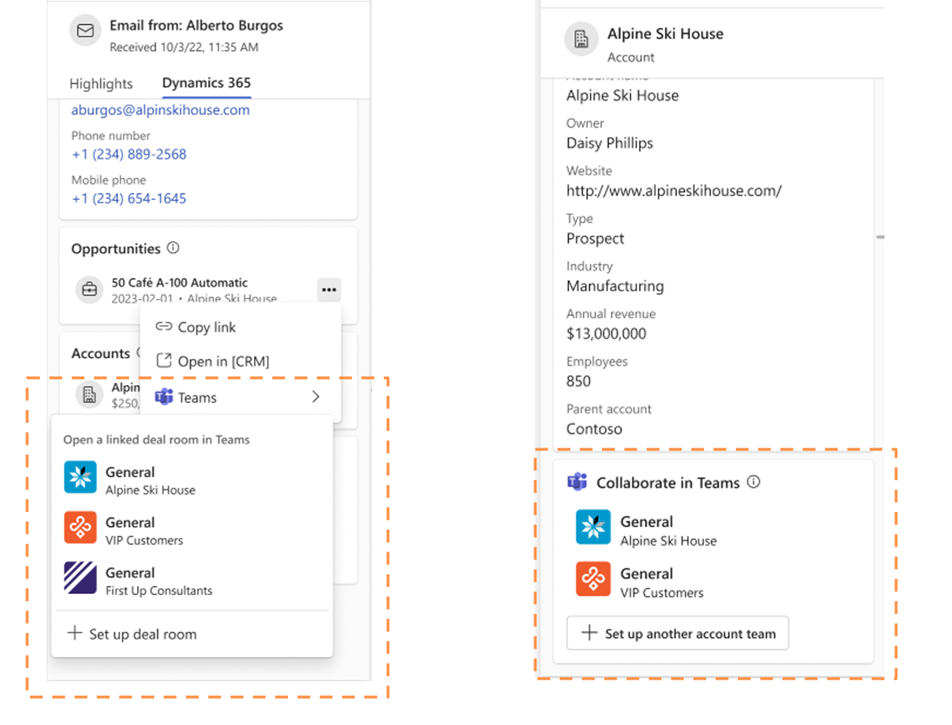Click the owner value Daisy Phillips
952x725 pixels.
pos(610,143)
